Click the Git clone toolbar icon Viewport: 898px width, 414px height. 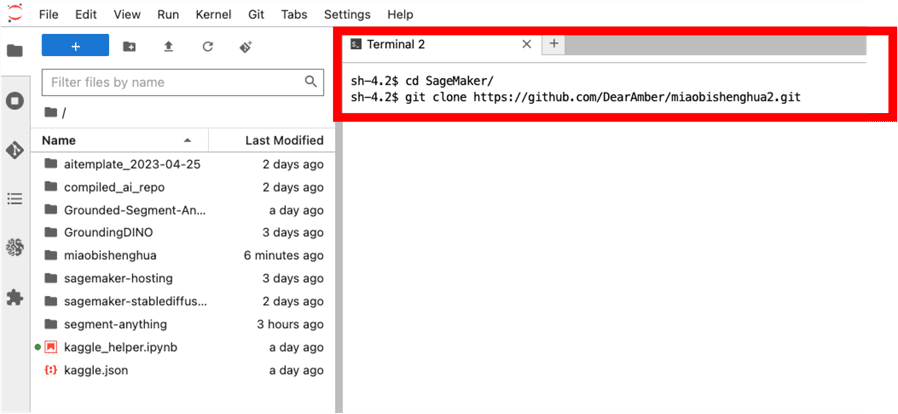coord(246,47)
